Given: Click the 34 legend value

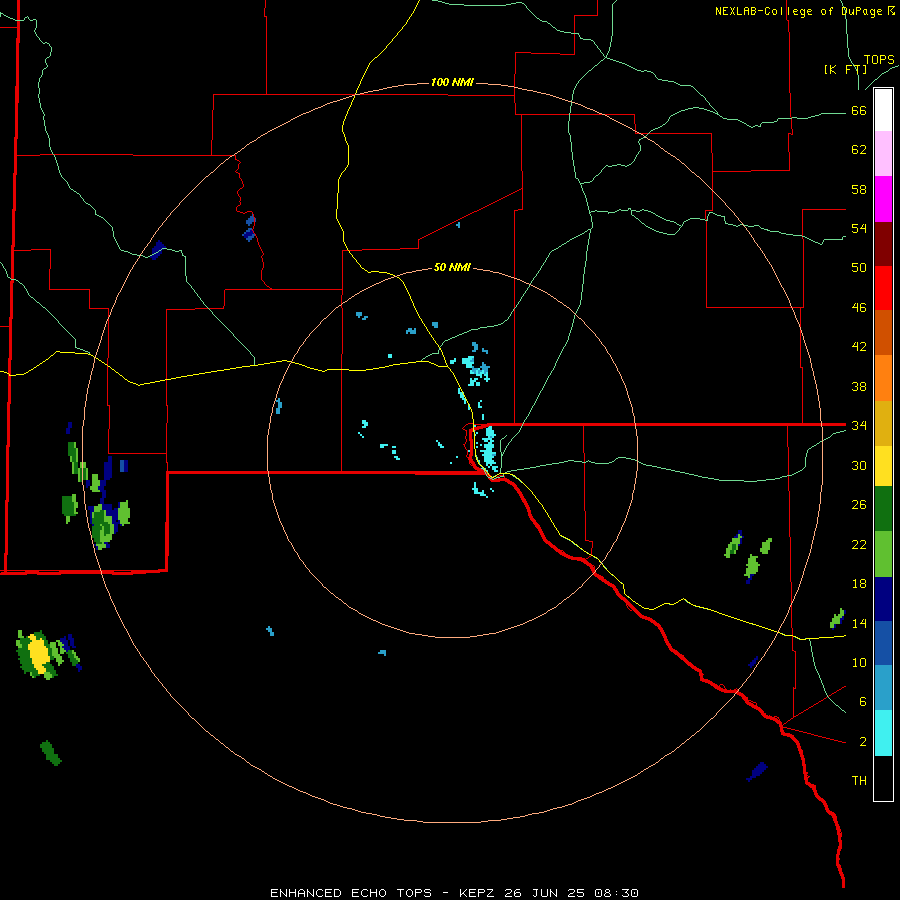Looking at the screenshot, I should point(859,426).
